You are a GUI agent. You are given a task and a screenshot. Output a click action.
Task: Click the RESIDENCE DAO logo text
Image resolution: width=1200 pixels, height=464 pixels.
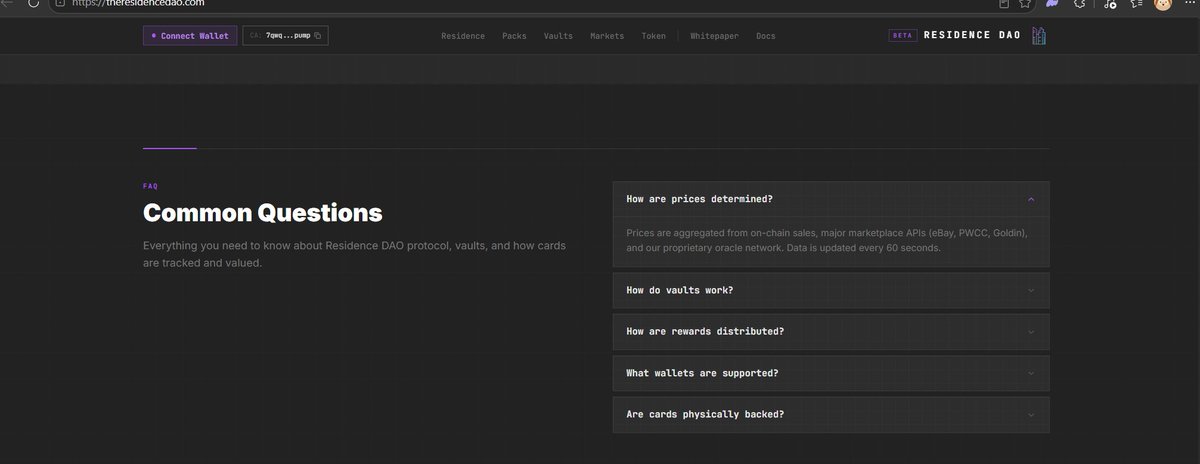[973, 36]
